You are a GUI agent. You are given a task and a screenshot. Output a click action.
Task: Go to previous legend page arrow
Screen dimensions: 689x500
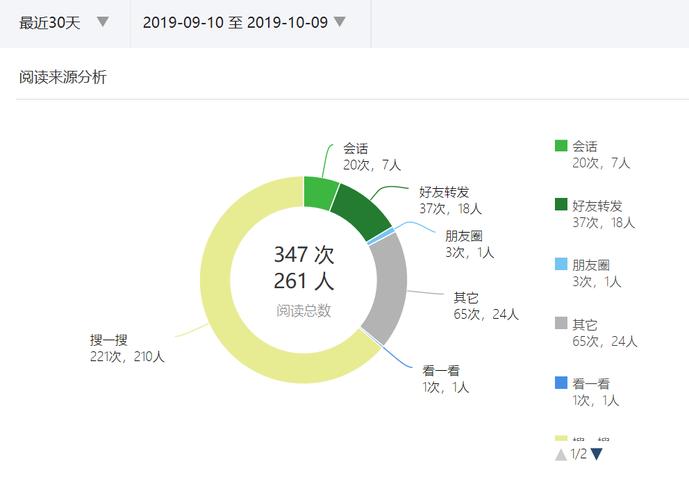click(561, 455)
